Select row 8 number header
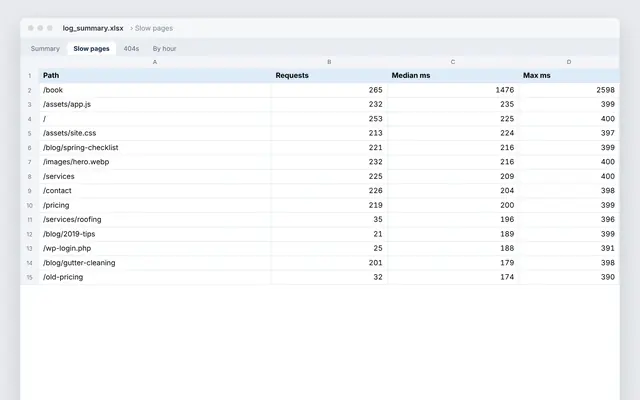 [29, 176]
